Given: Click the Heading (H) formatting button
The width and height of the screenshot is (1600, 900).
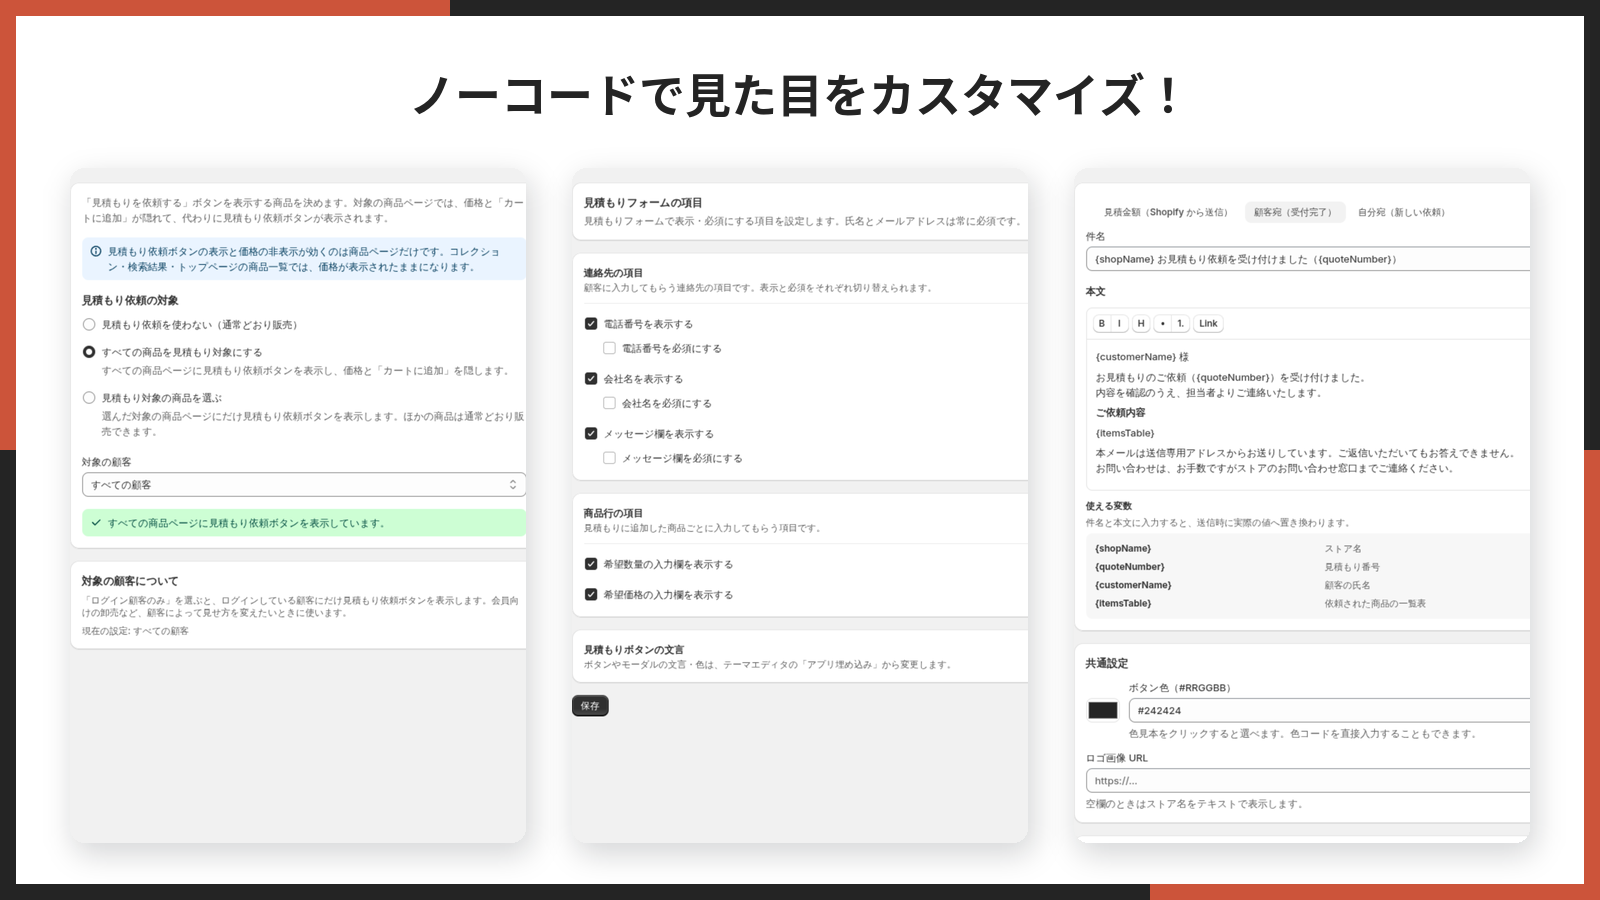Looking at the screenshot, I should [1141, 323].
